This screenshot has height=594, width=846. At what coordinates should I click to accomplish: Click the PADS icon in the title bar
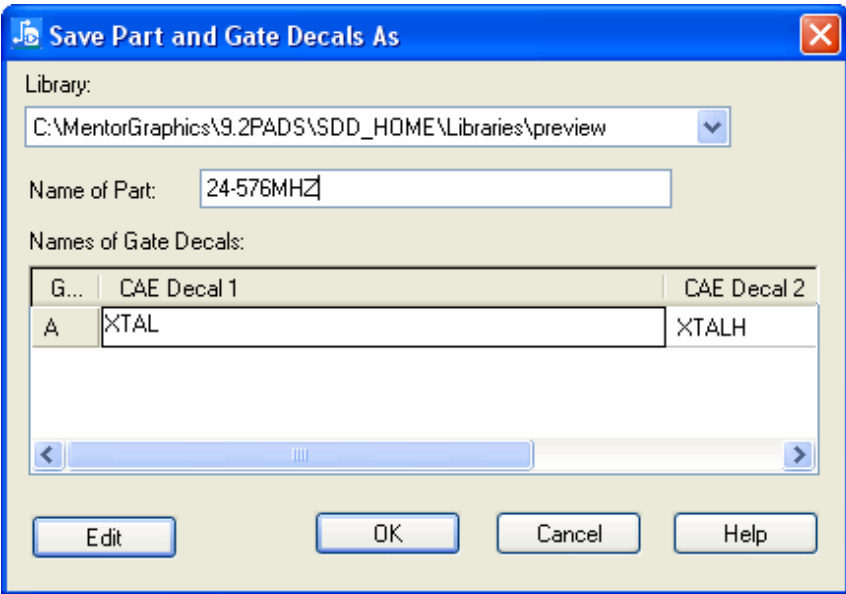[x=27, y=35]
